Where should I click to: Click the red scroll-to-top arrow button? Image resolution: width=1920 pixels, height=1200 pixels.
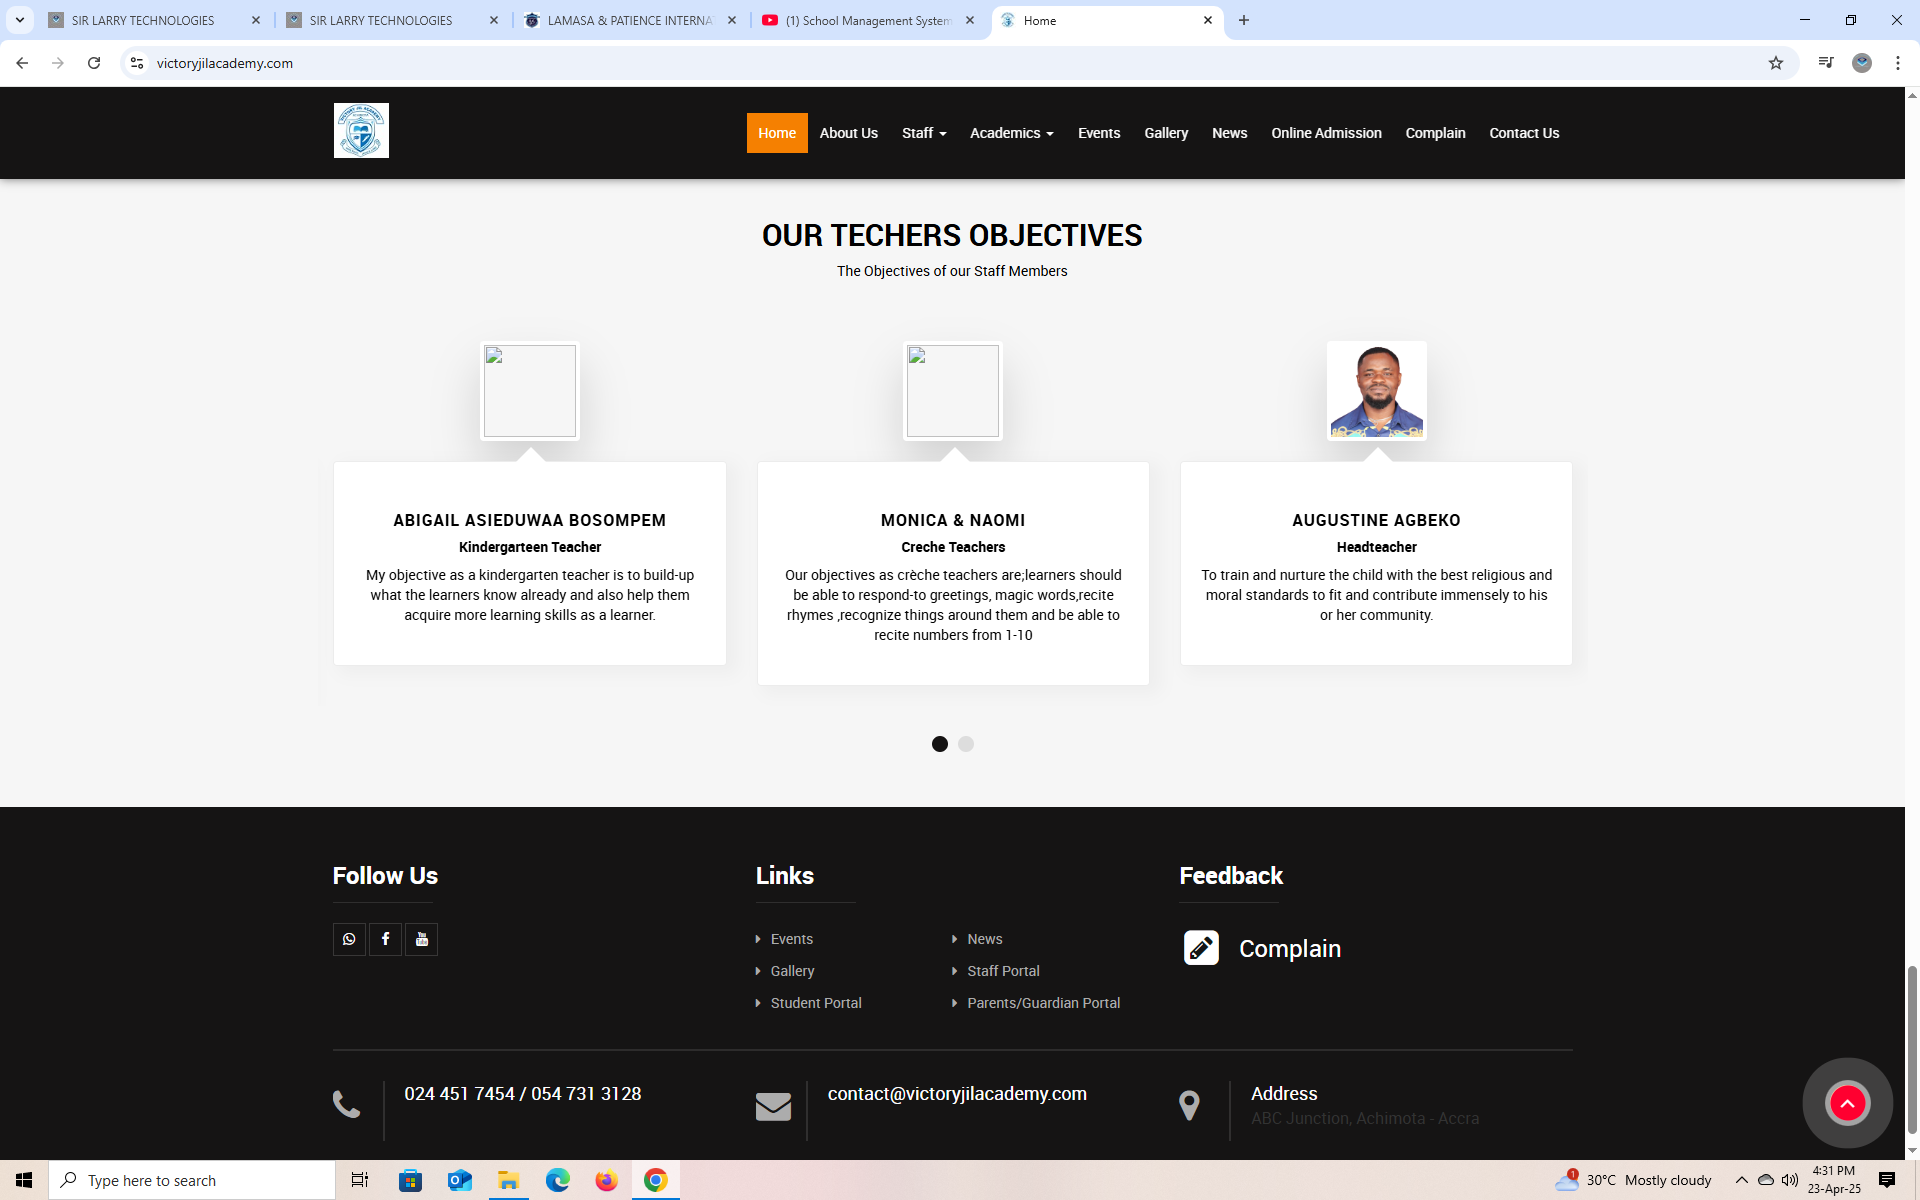coord(1847,1103)
